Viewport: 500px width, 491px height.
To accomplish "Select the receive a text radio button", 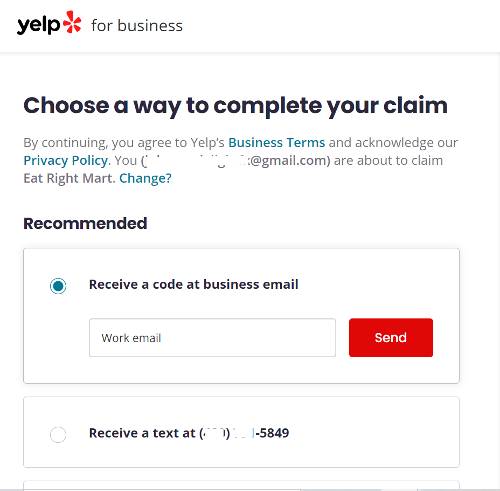I will [x=58, y=434].
